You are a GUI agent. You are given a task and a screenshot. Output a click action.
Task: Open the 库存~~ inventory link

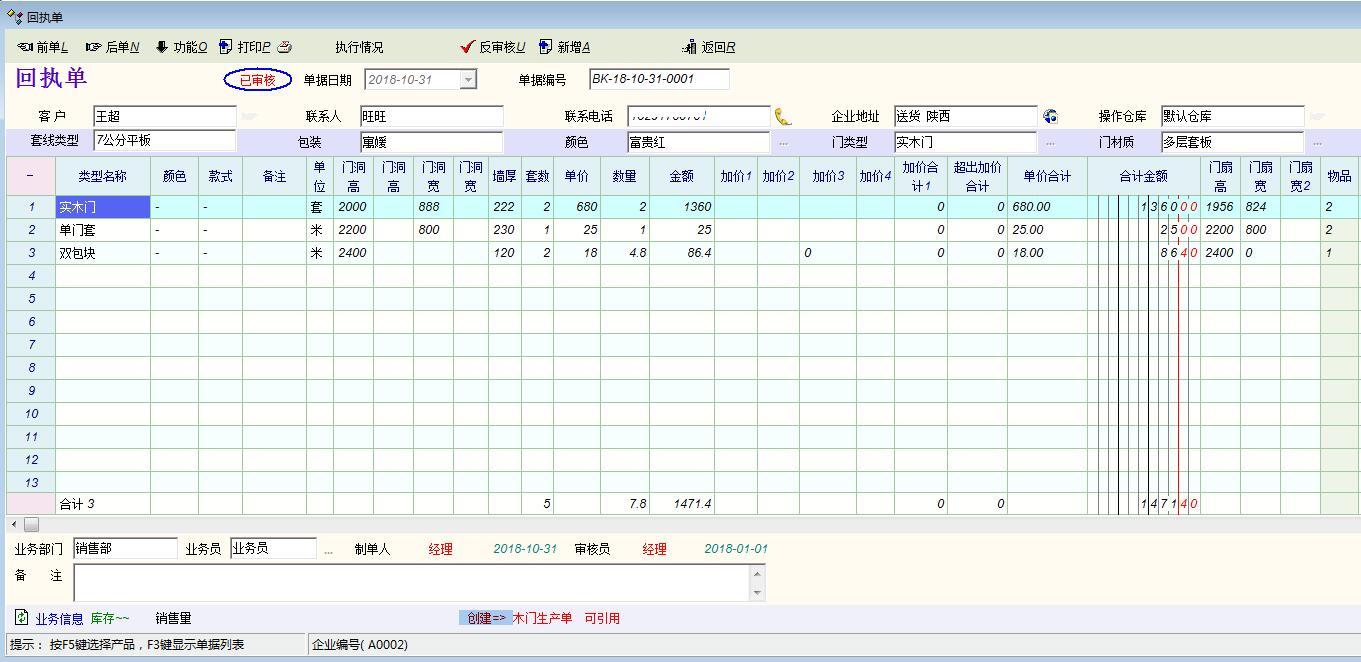tap(110, 619)
